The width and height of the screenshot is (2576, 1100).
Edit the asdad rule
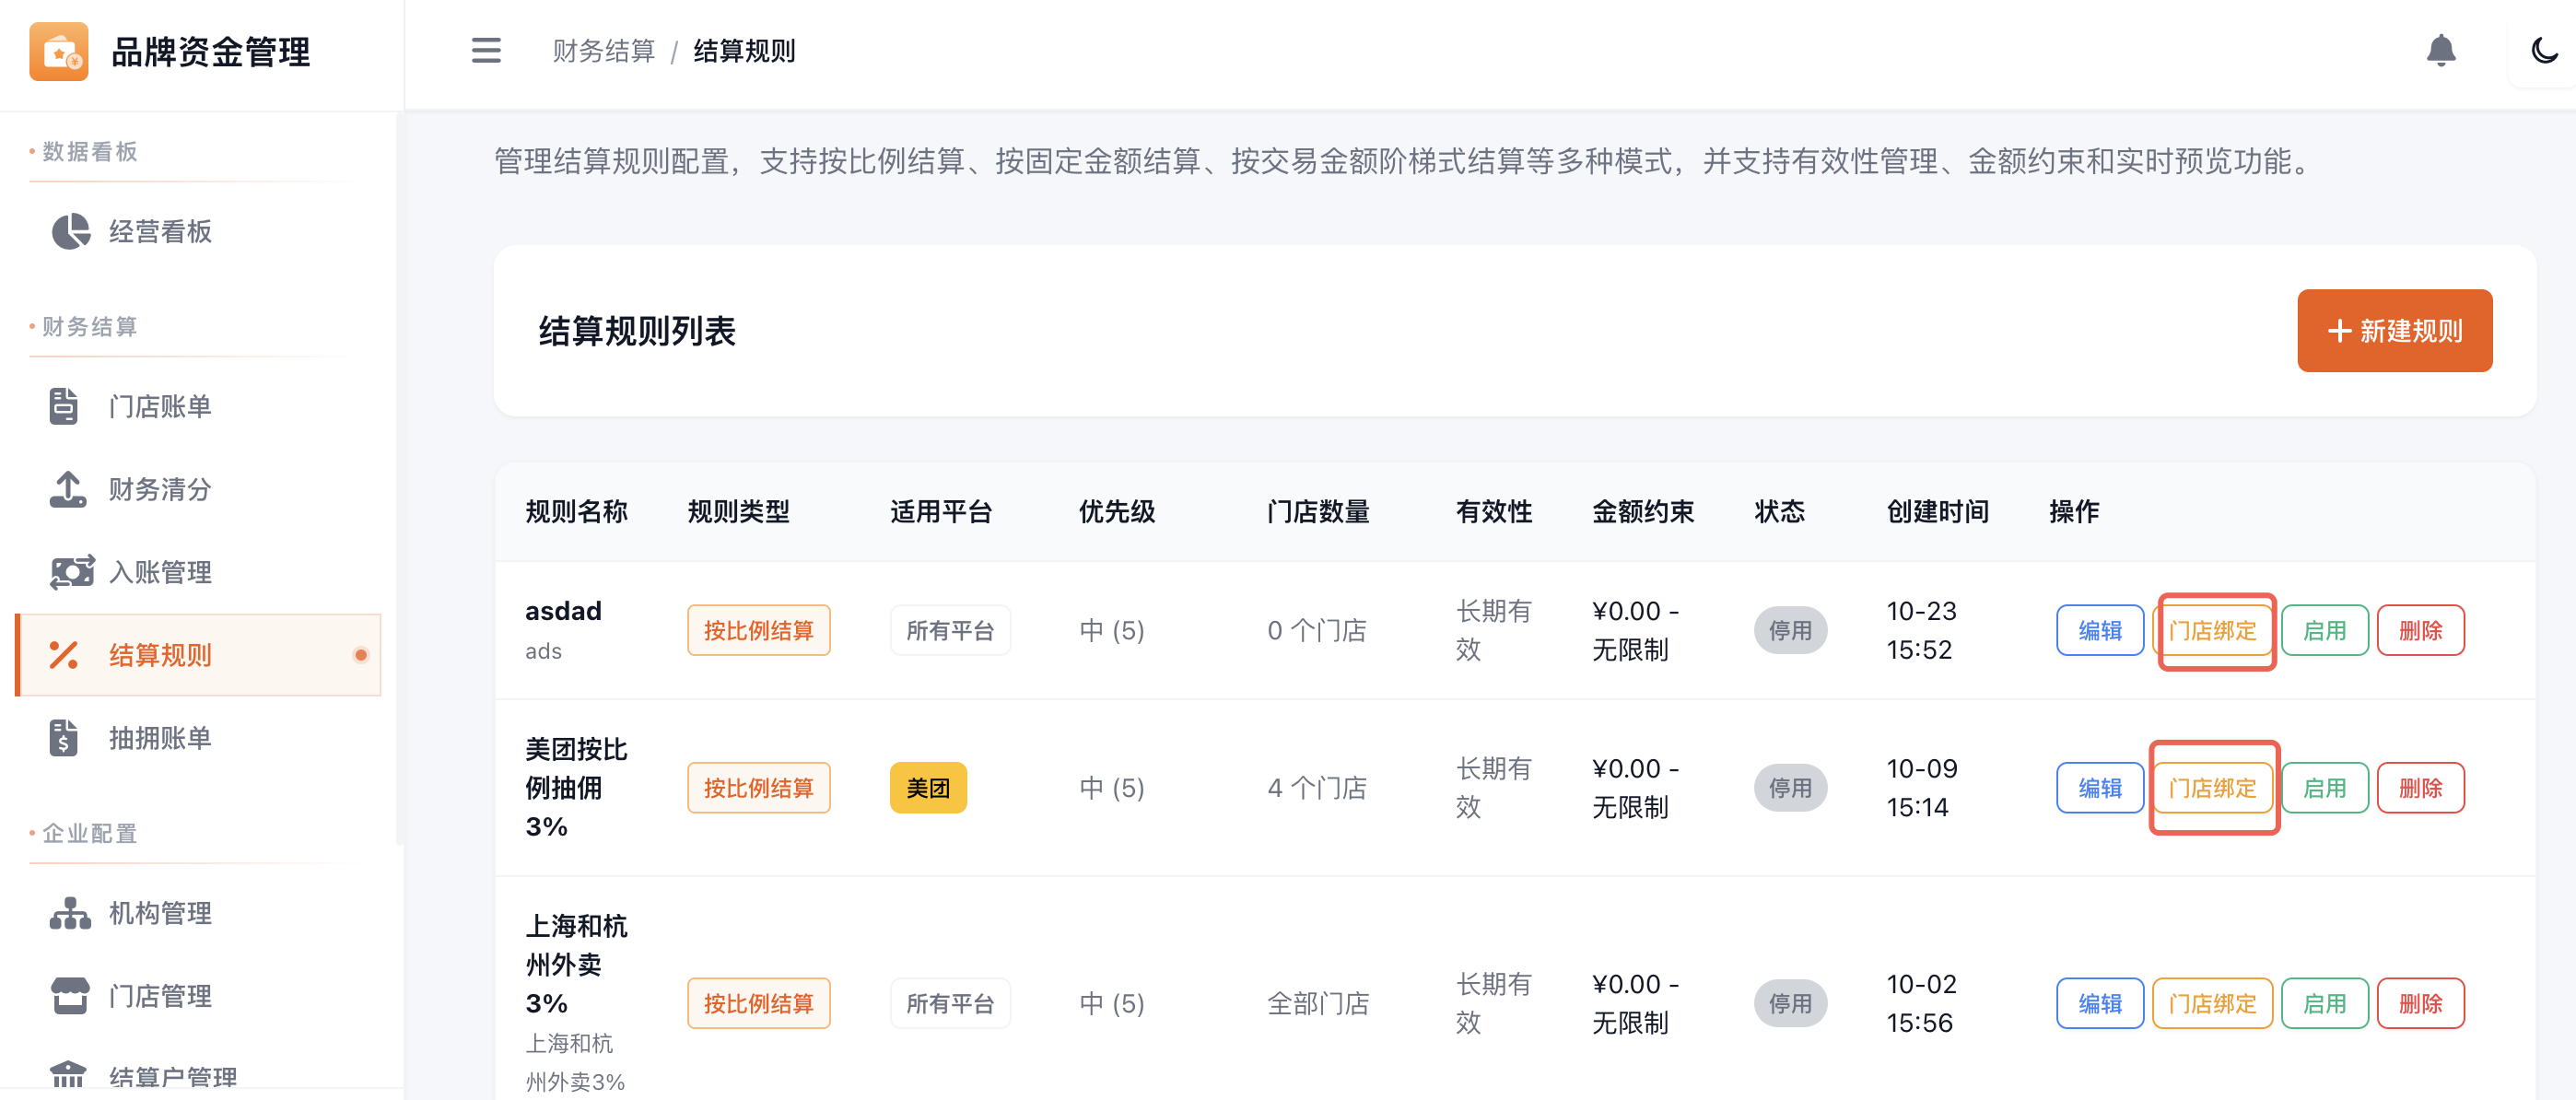click(x=2099, y=631)
